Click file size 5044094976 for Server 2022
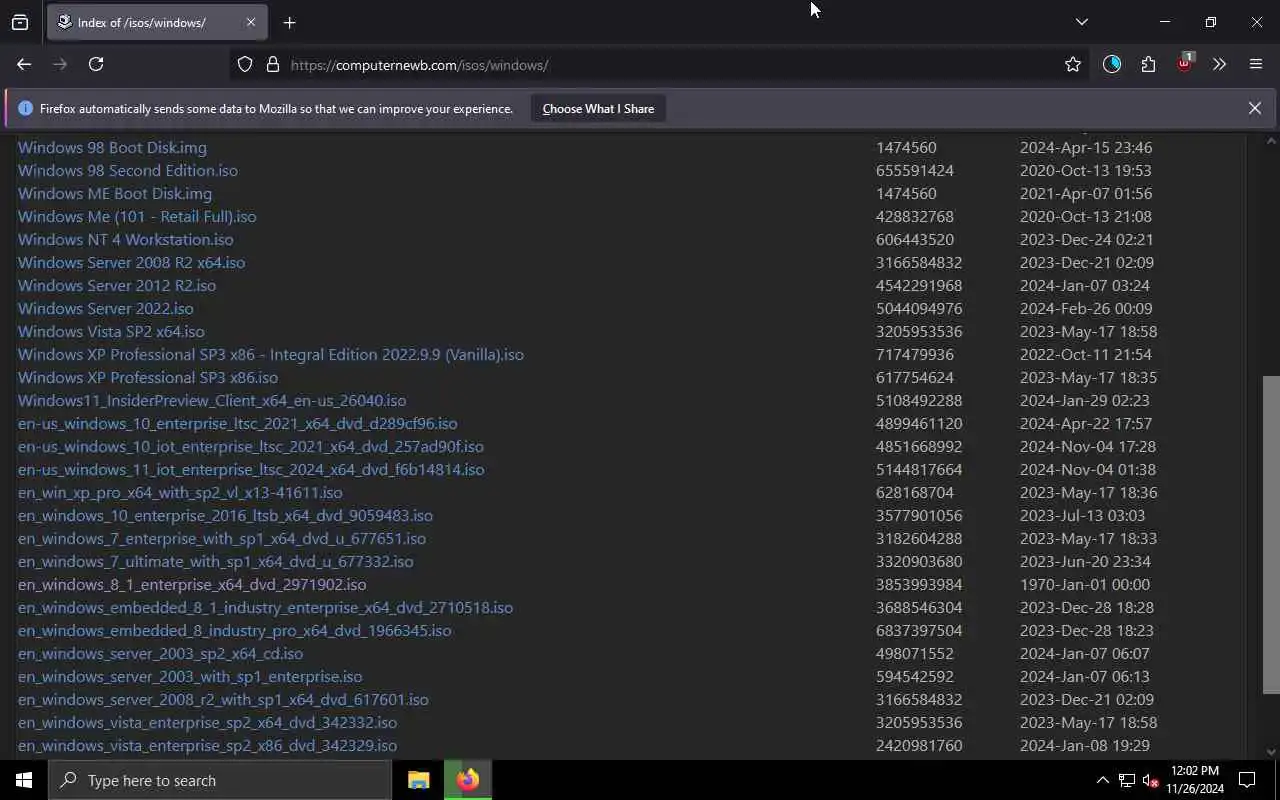The height and width of the screenshot is (800, 1280). tap(919, 309)
